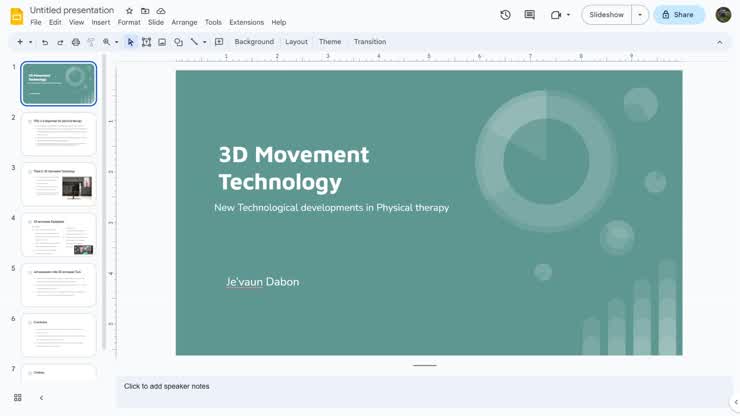This screenshot has height=416, width=740.
Task: Open the Slide menu
Action: coord(156,22)
